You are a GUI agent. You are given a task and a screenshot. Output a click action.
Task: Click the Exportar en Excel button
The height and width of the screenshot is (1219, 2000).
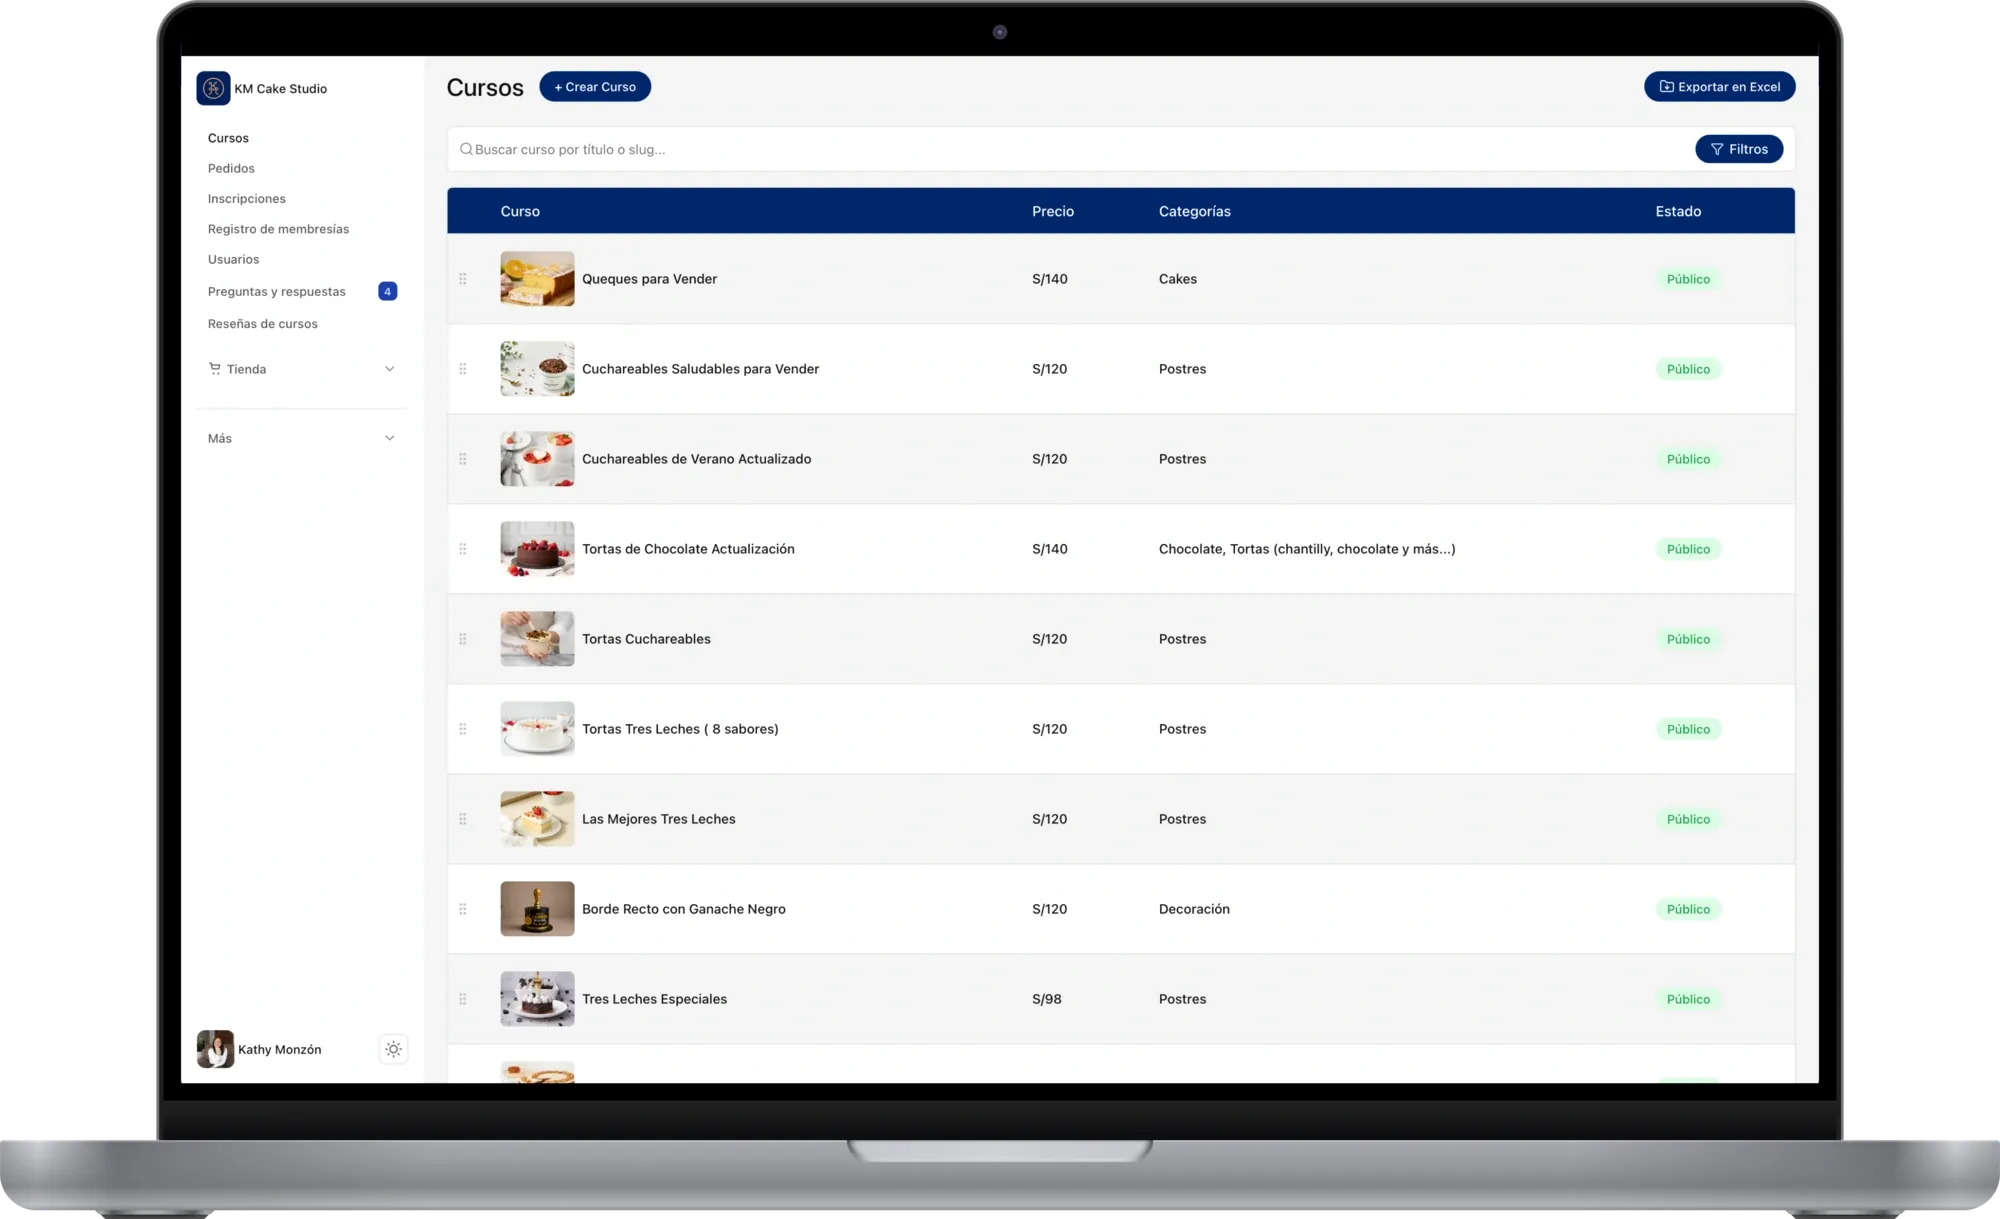(1720, 87)
